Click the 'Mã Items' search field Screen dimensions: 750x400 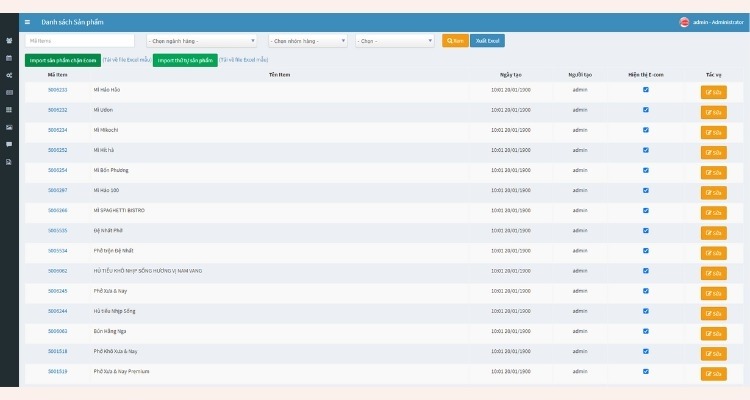[80, 41]
